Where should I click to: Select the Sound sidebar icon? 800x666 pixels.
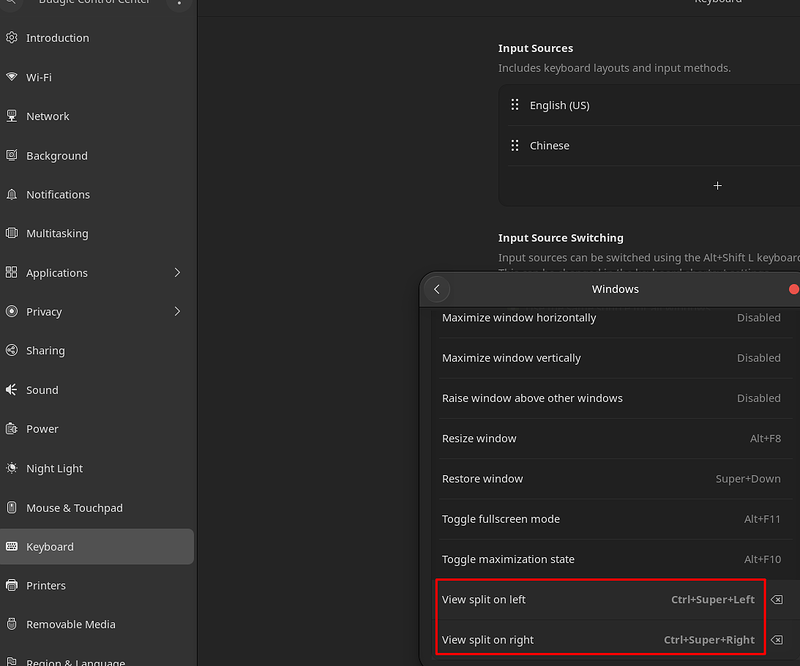(x=11, y=390)
